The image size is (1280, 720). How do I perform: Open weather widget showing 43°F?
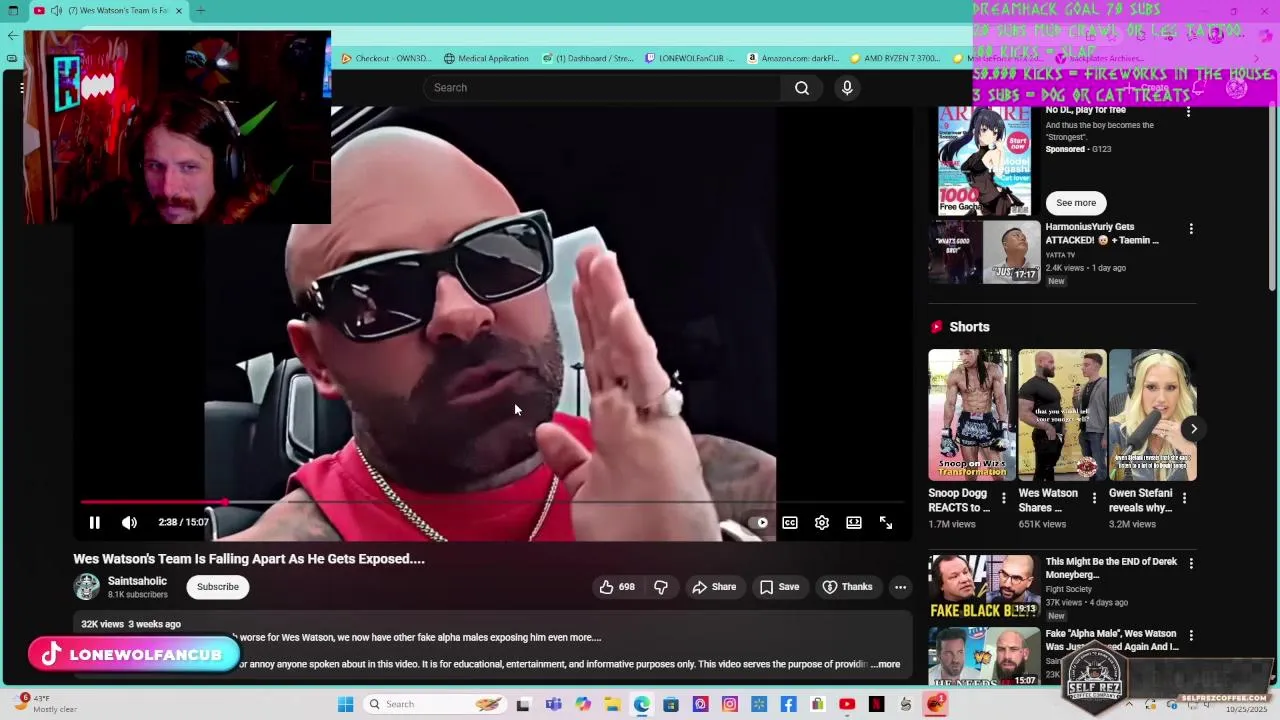(x=45, y=703)
